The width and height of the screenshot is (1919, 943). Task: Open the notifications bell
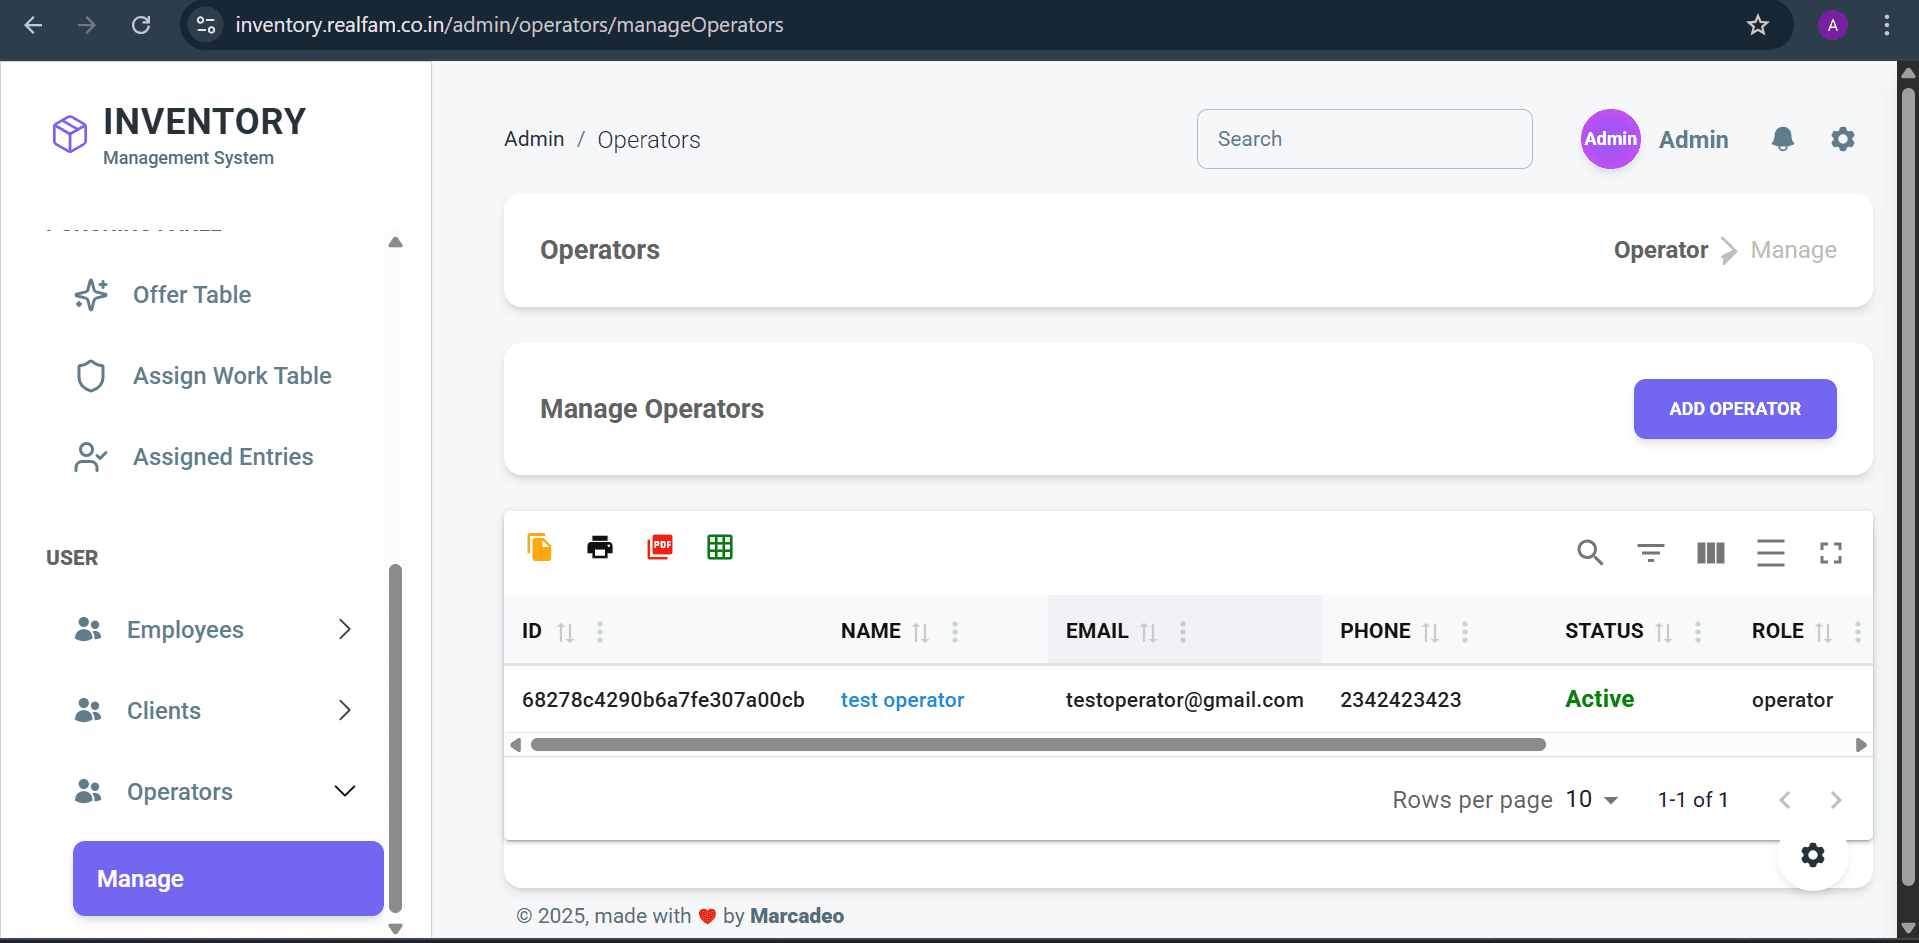tap(1783, 139)
